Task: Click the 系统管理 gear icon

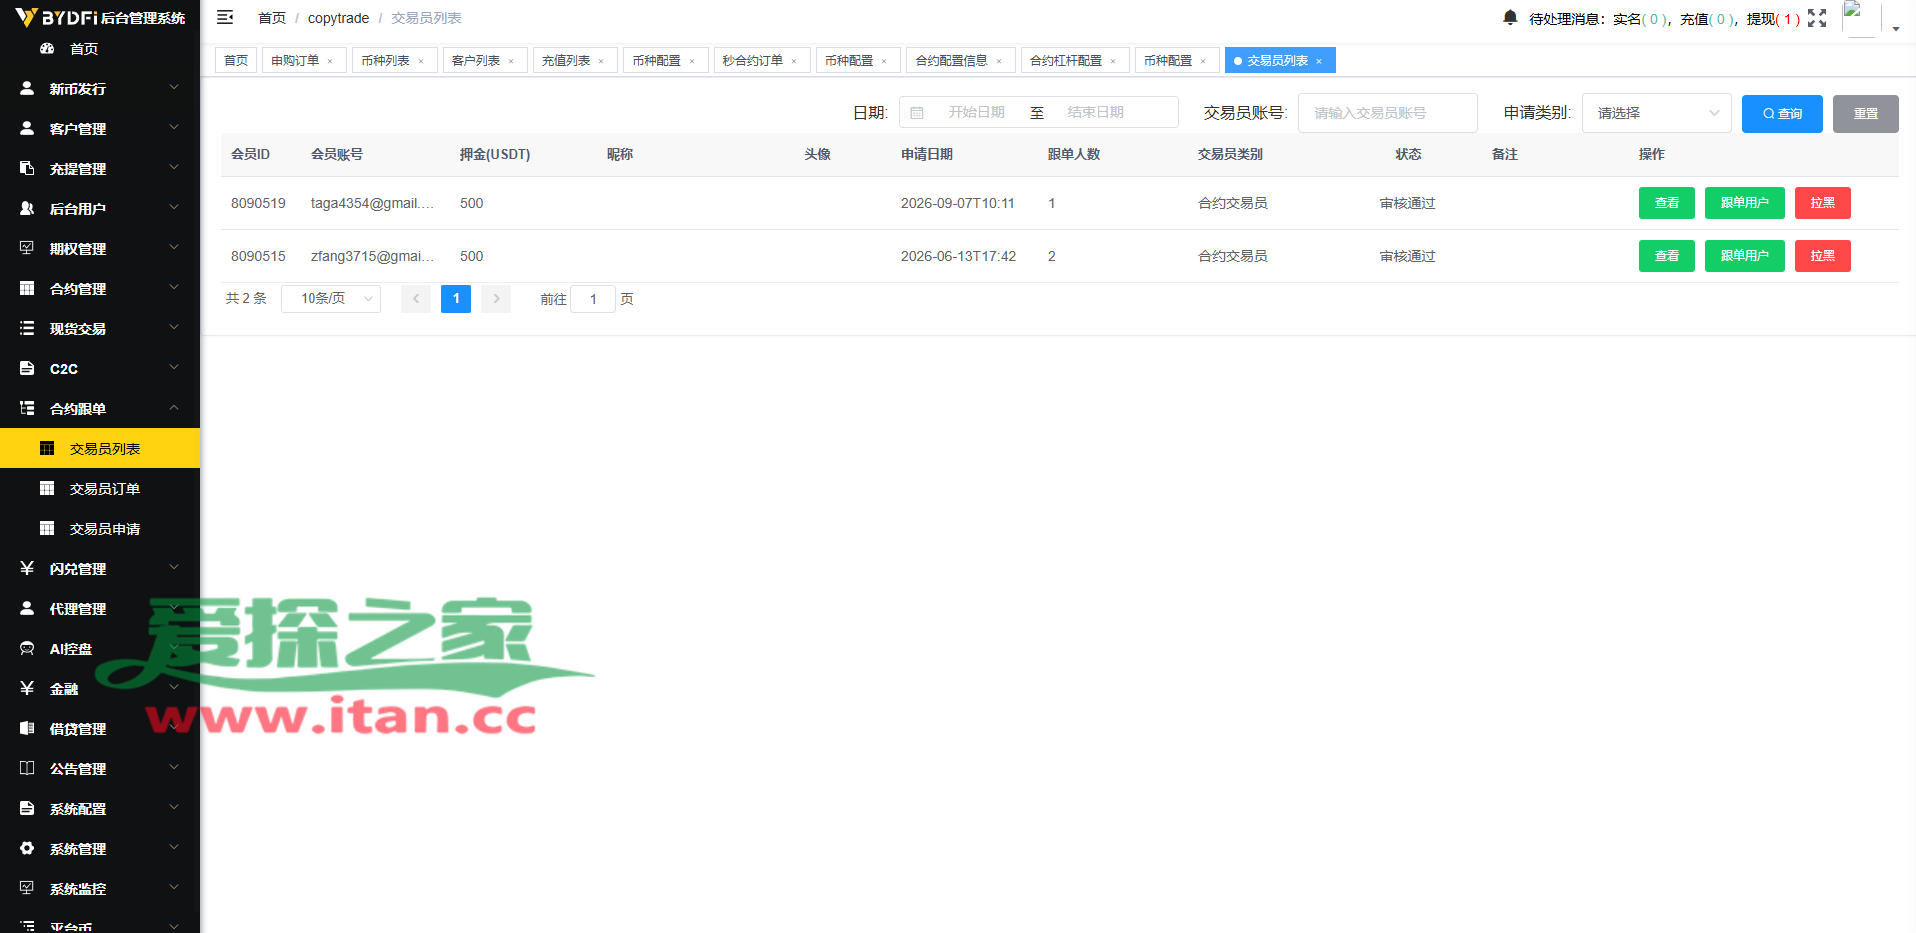Action: point(27,848)
